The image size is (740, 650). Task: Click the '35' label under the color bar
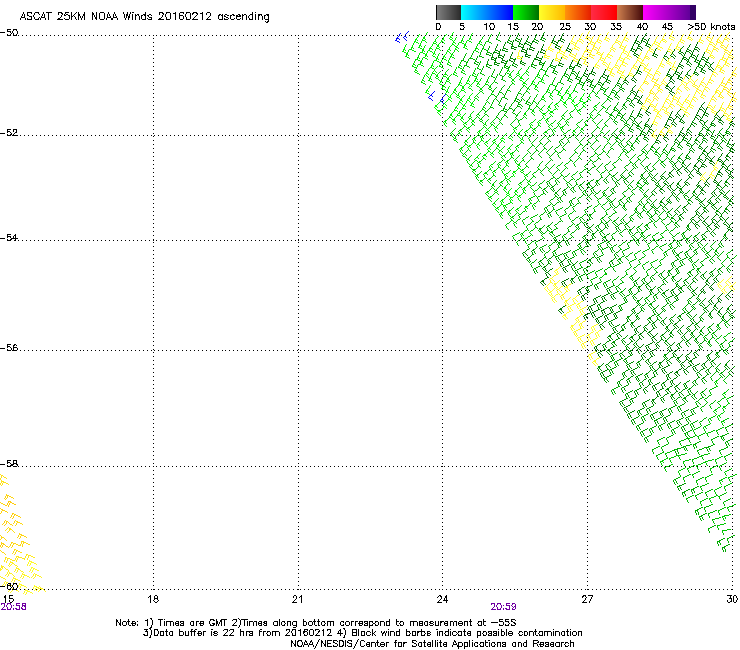point(616,27)
